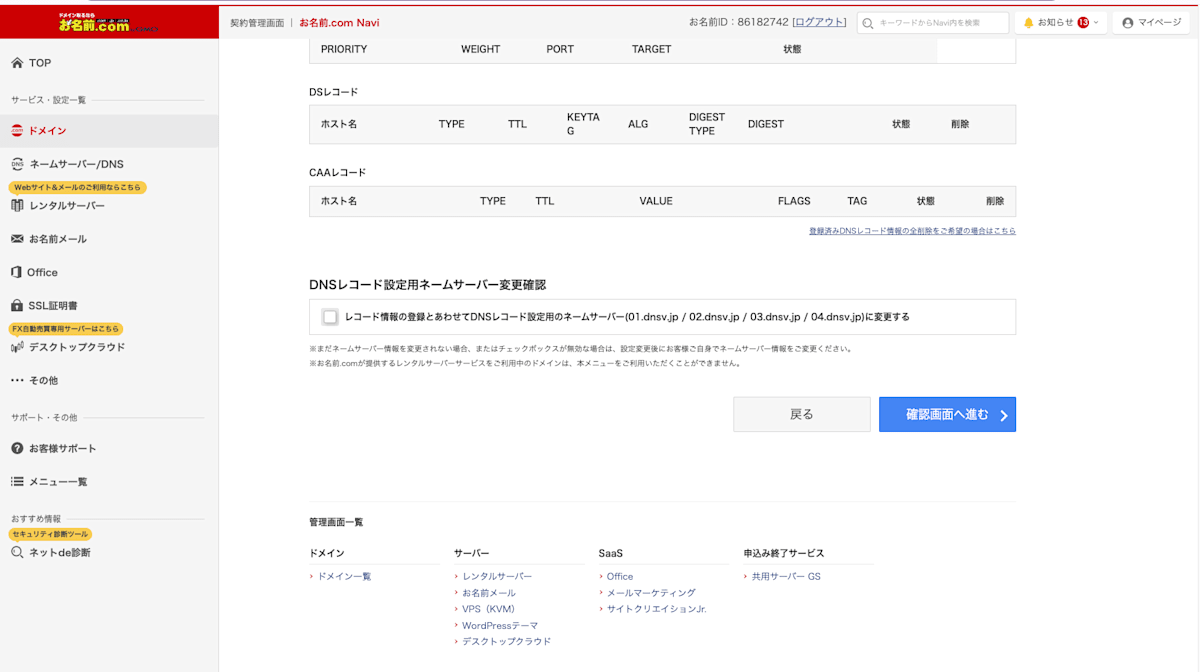Select the ドメイン sidebar icon
This screenshot has height=672, width=1200.
point(17,130)
